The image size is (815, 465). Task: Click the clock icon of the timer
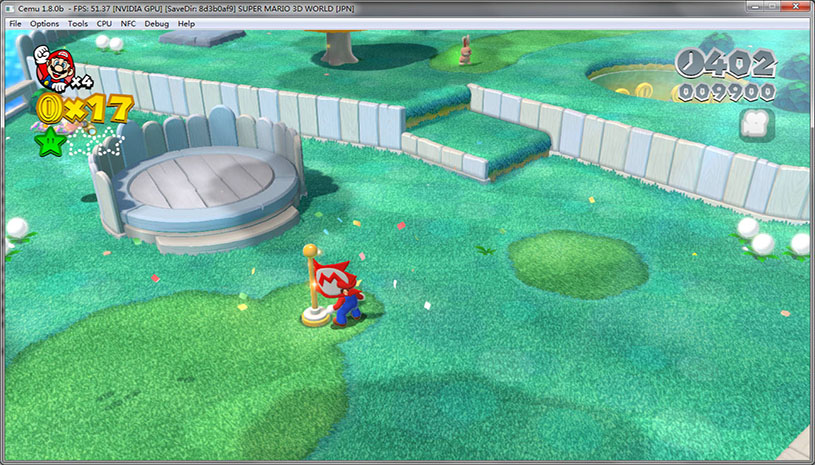689,64
